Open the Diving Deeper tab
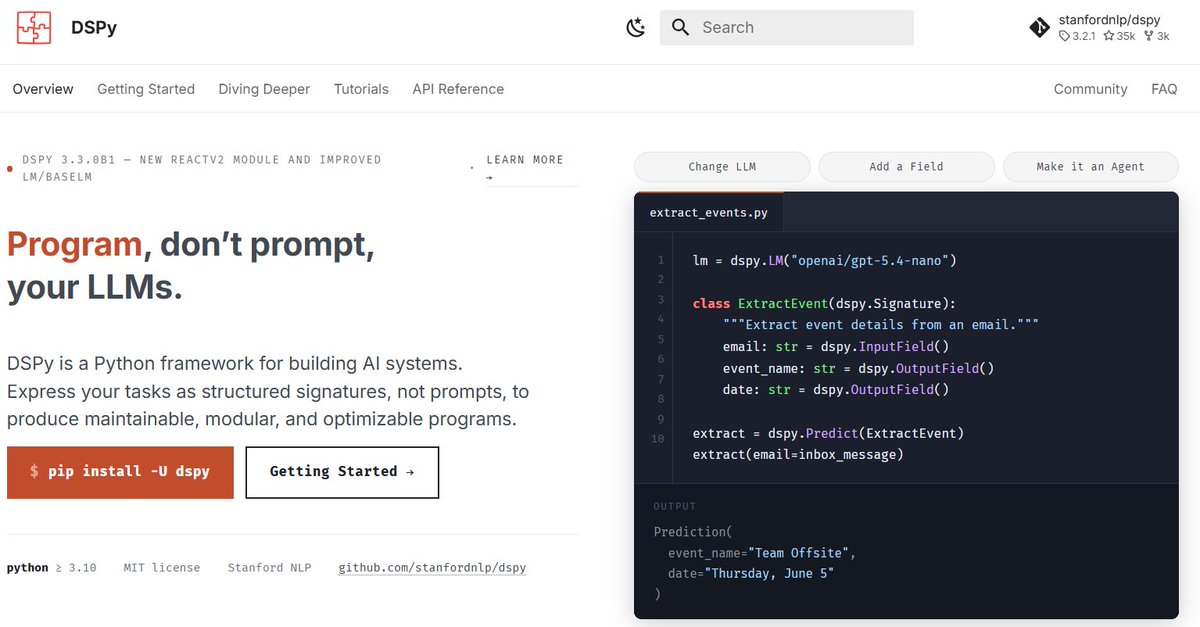 (x=264, y=89)
